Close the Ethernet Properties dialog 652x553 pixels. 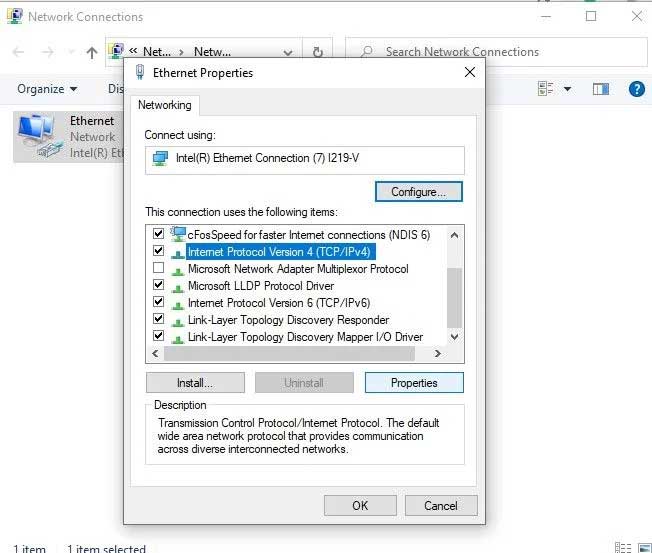point(470,72)
